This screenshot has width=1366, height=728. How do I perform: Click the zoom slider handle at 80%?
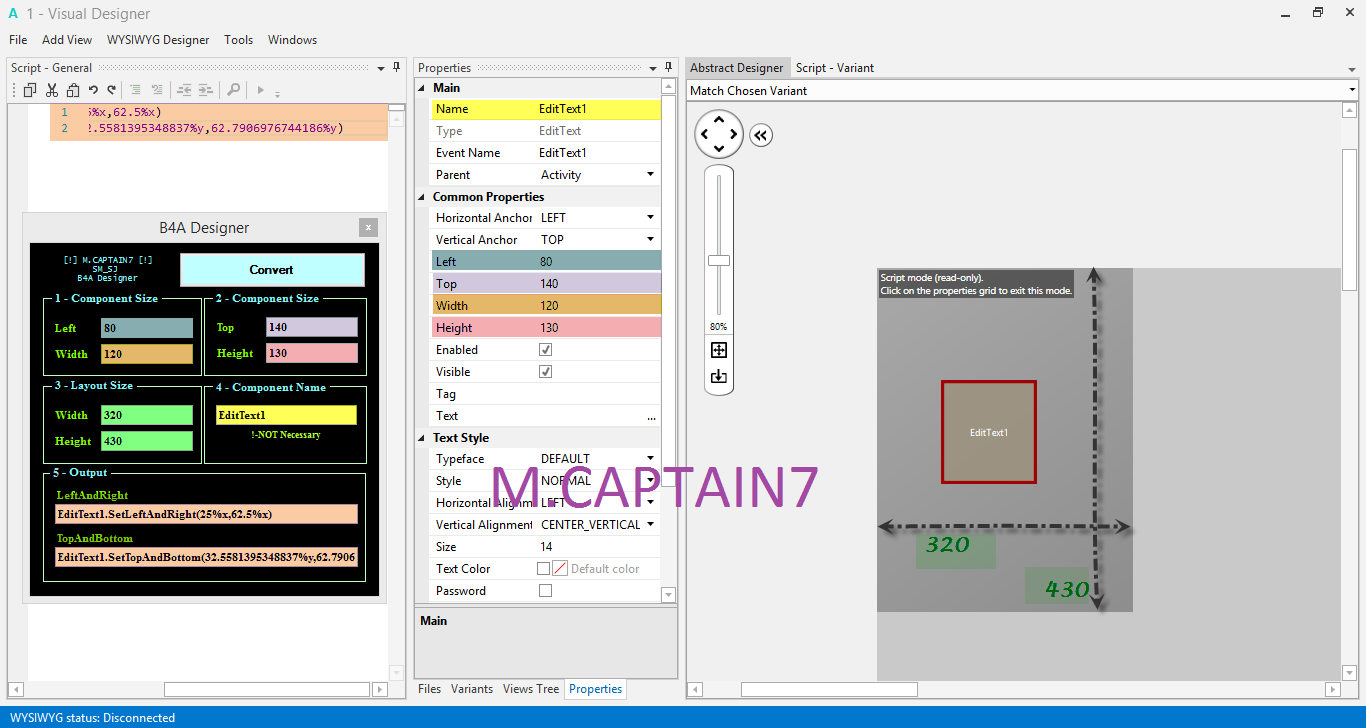[x=719, y=260]
